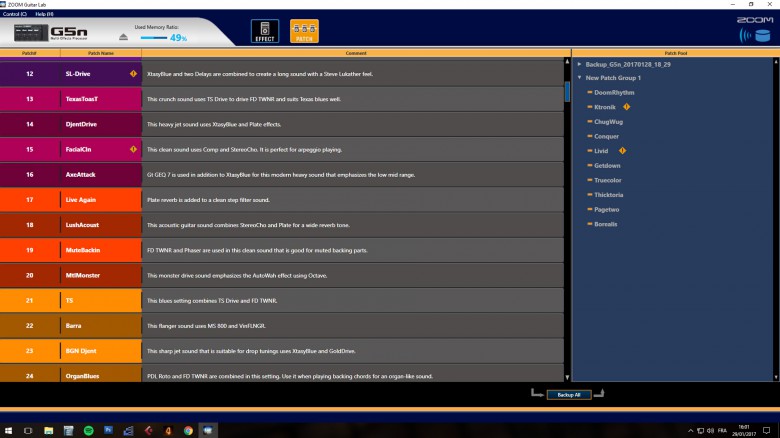Select patch 12 SL-Drive

(71, 74)
